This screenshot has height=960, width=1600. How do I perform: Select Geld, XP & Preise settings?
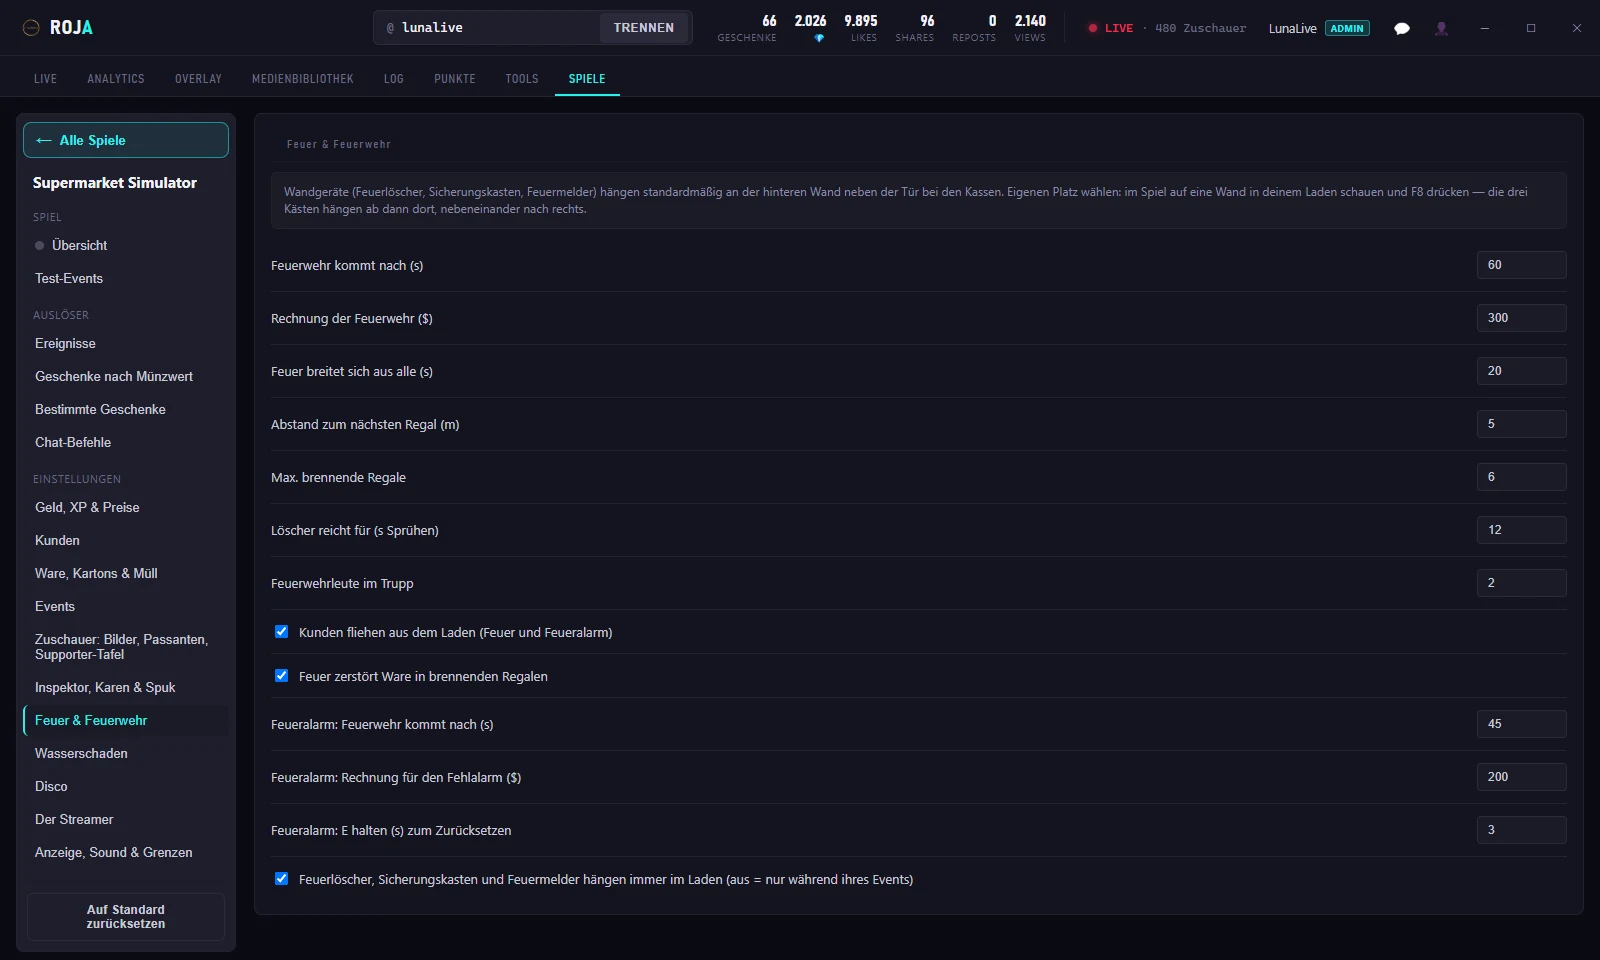point(126,507)
